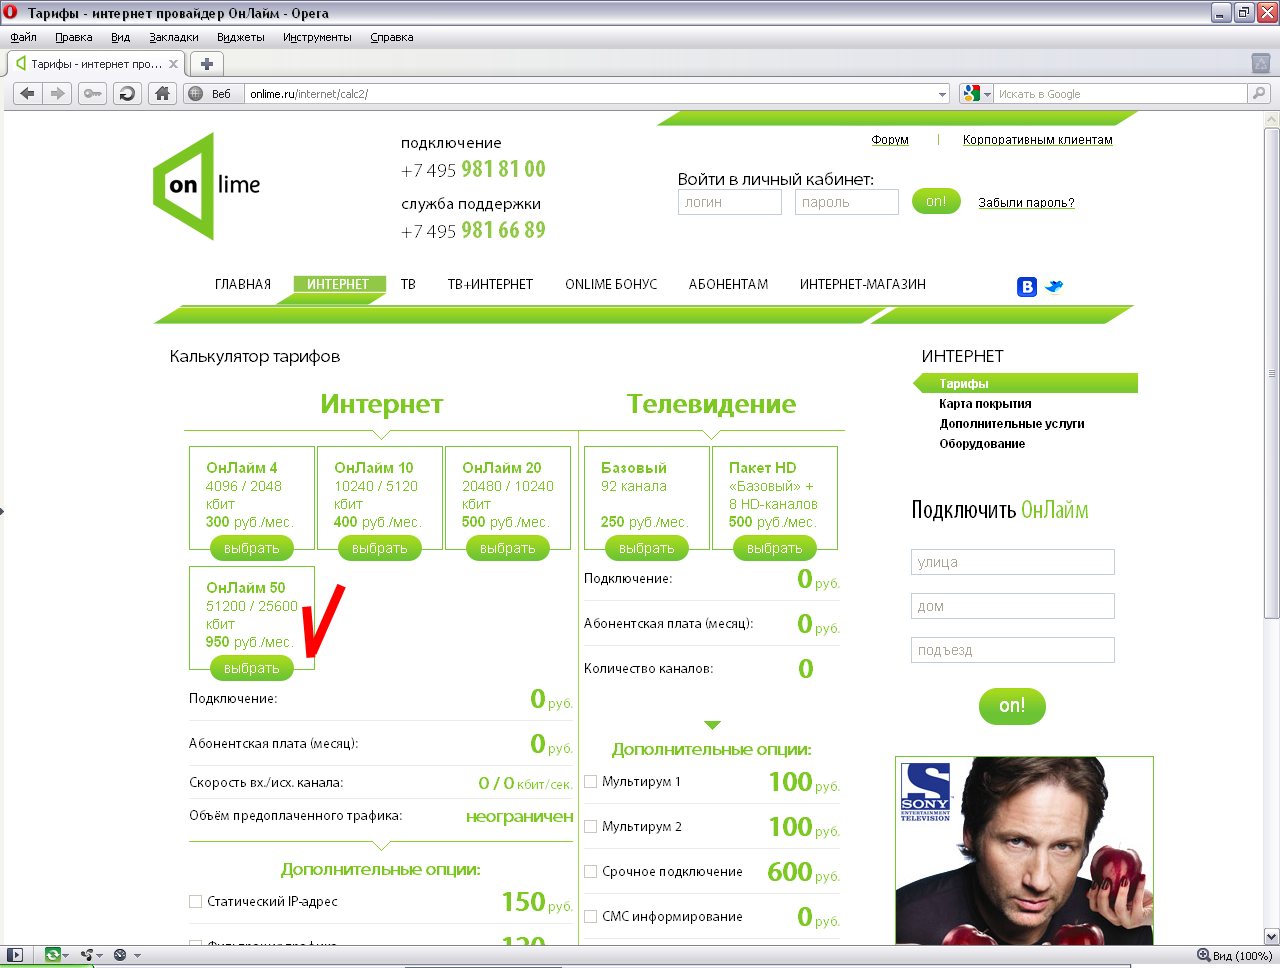1280x968 pixels.
Task: Enable the Мультирум 2 checkbox
Action: pos(590,827)
